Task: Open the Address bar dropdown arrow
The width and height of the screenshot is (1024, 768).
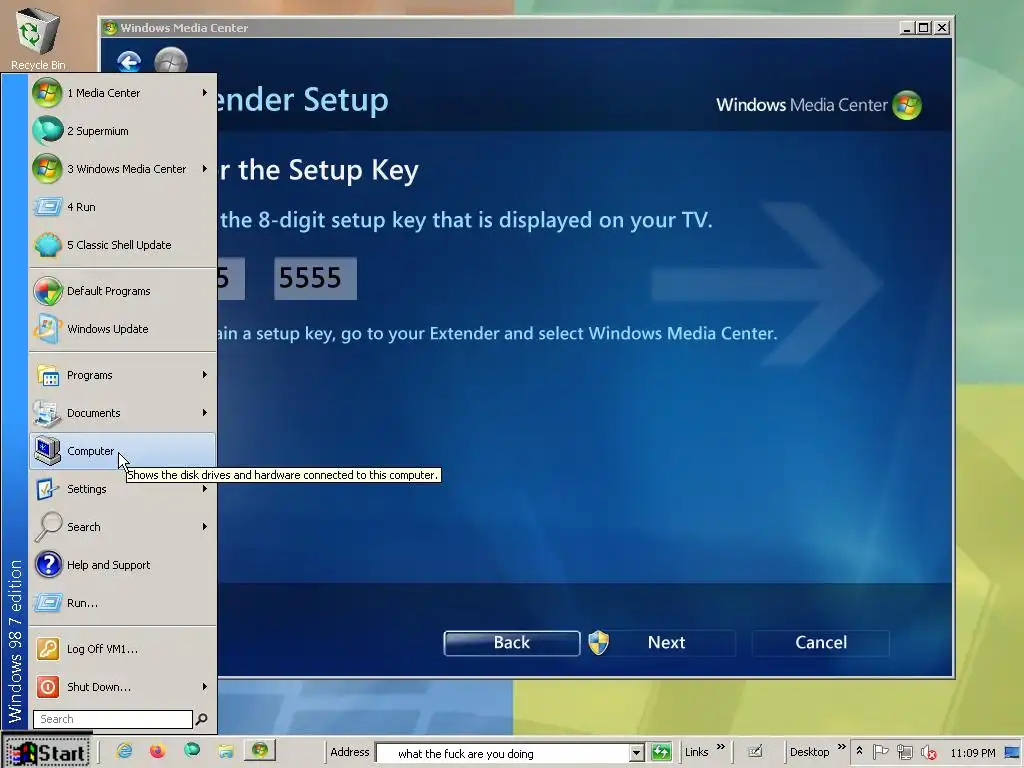Action: click(x=637, y=753)
